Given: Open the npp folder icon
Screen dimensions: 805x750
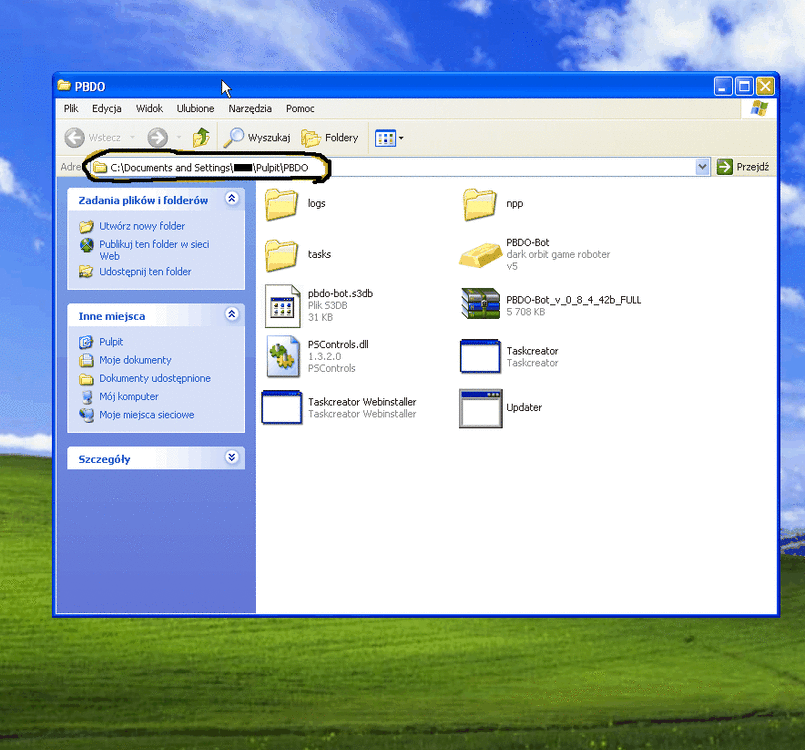Looking at the screenshot, I should [x=480, y=204].
